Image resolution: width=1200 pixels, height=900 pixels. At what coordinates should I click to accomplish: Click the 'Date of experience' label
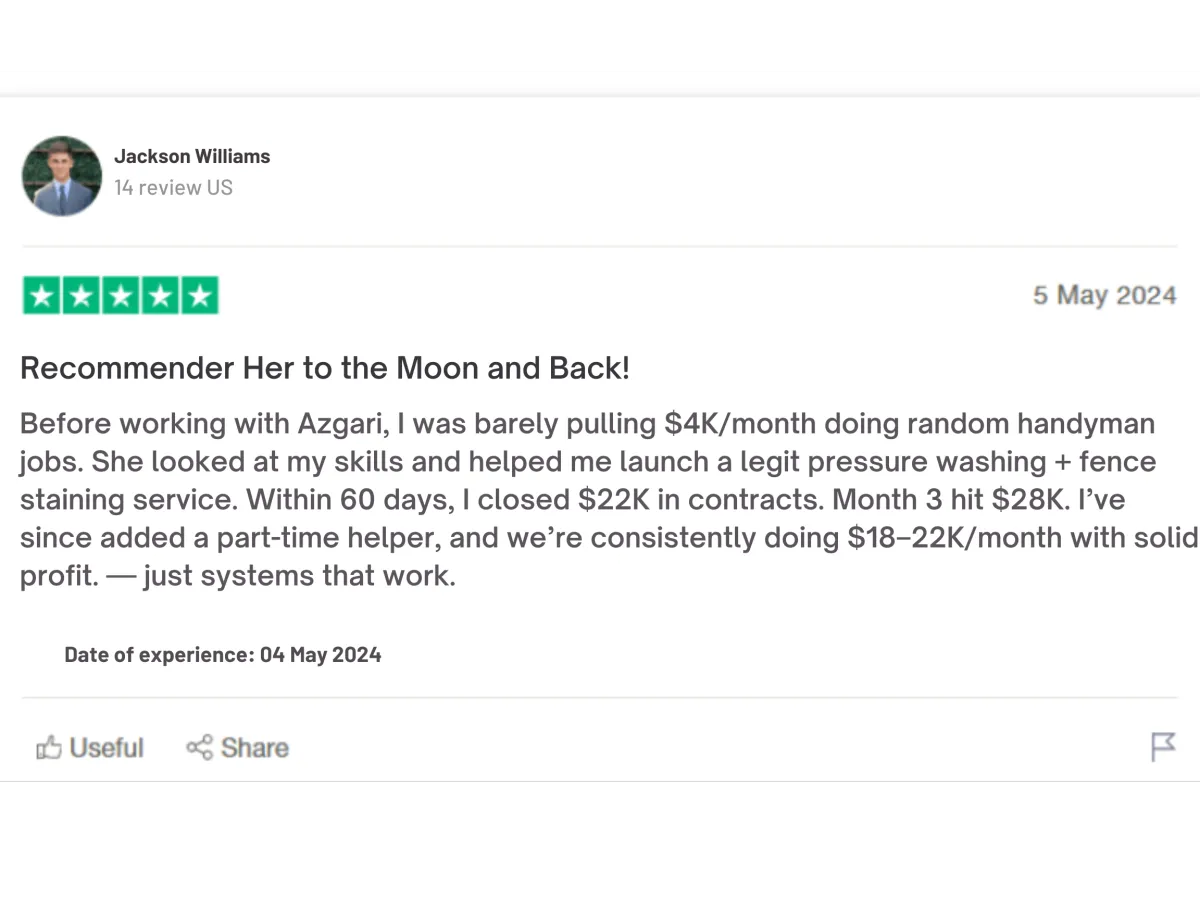[159, 655]
